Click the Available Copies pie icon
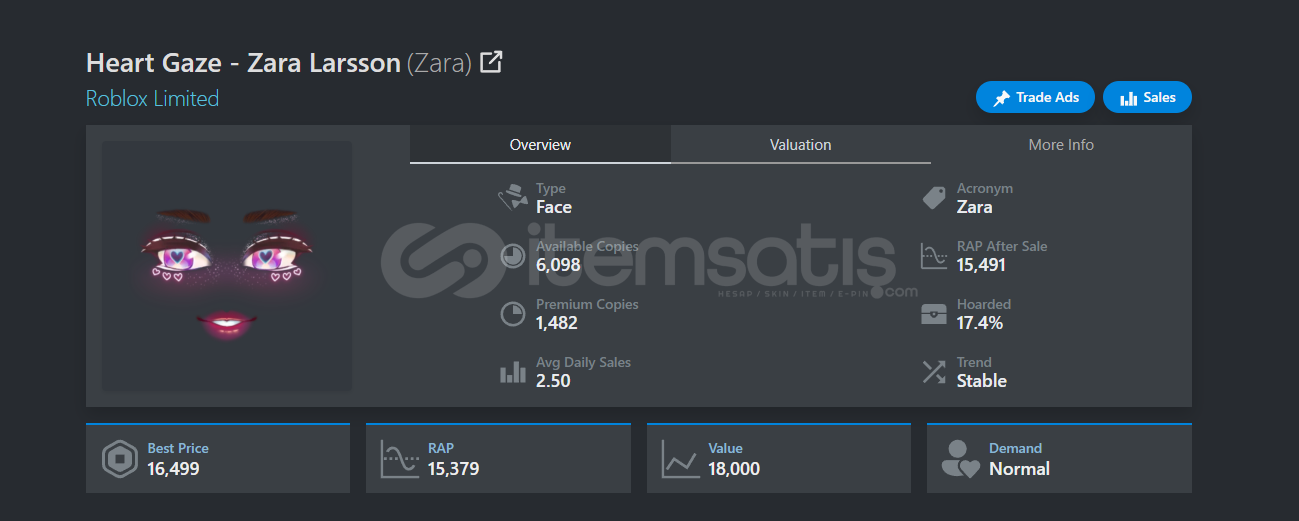 [x=513, y=256]
